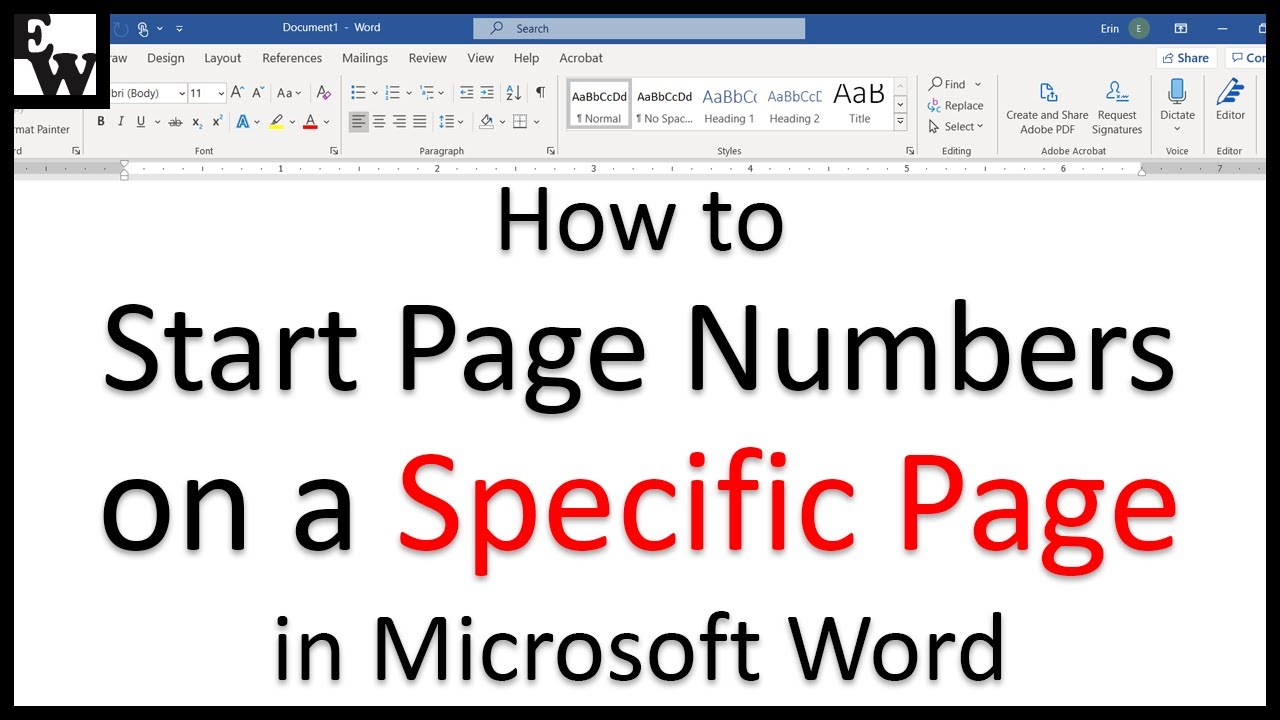Toggle Bold formatting

coord(100,122)
